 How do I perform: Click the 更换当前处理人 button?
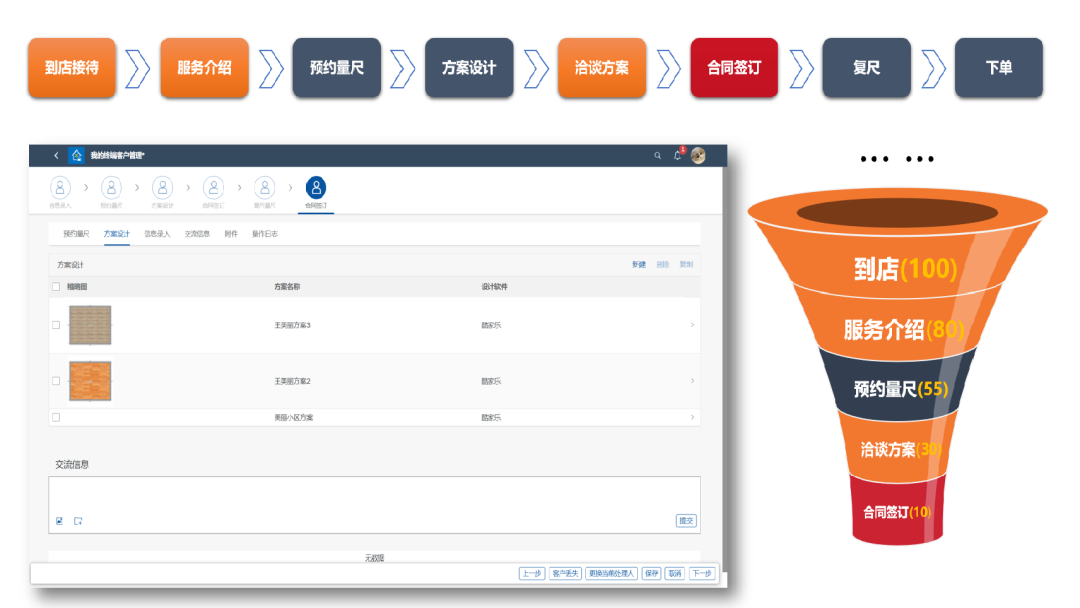point(612,574)
